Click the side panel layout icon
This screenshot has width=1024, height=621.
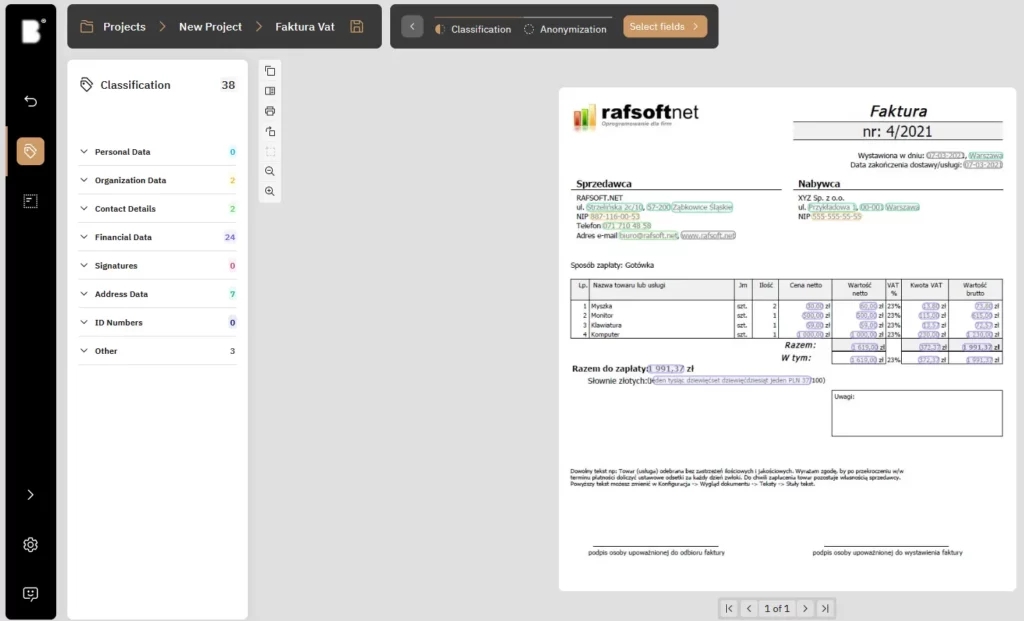270,91
